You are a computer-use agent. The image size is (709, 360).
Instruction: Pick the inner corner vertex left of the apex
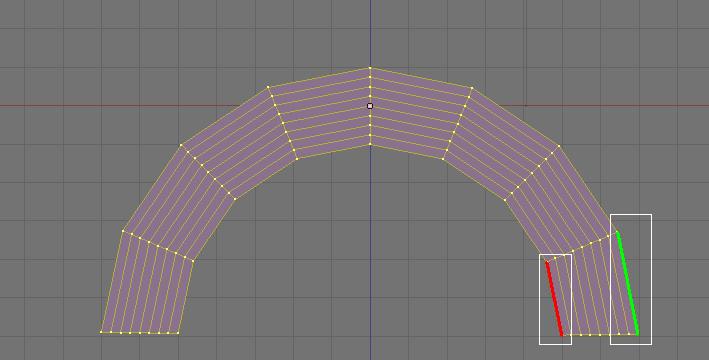coord(297,159)
